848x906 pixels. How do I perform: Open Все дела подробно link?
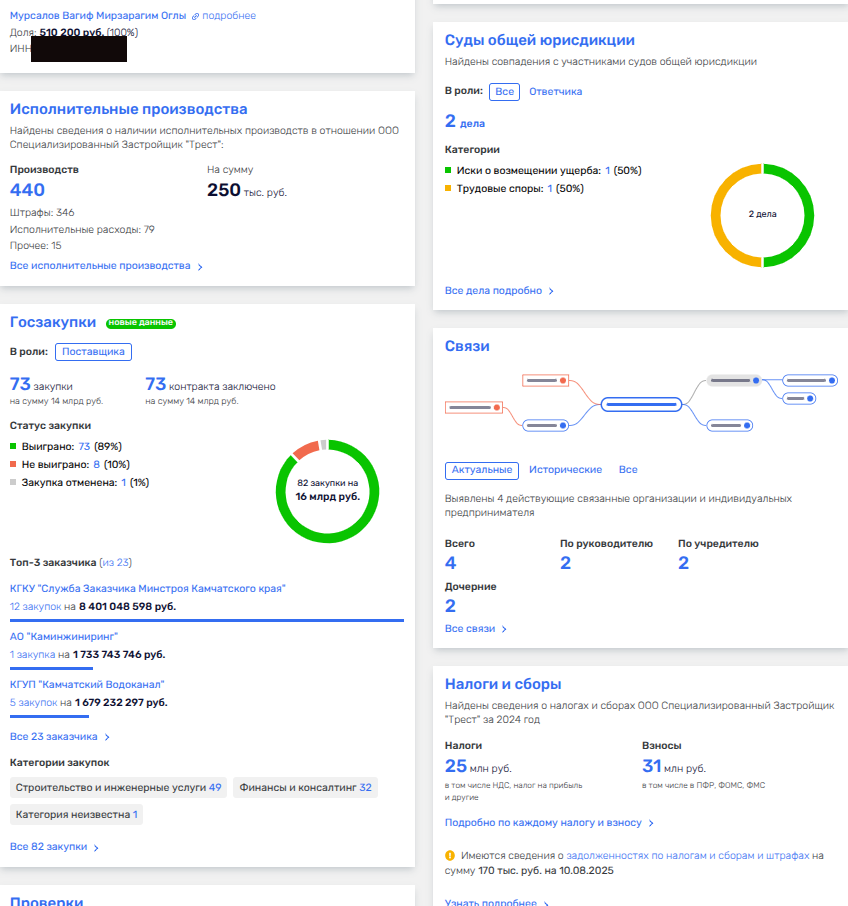(x=499, y=291)
